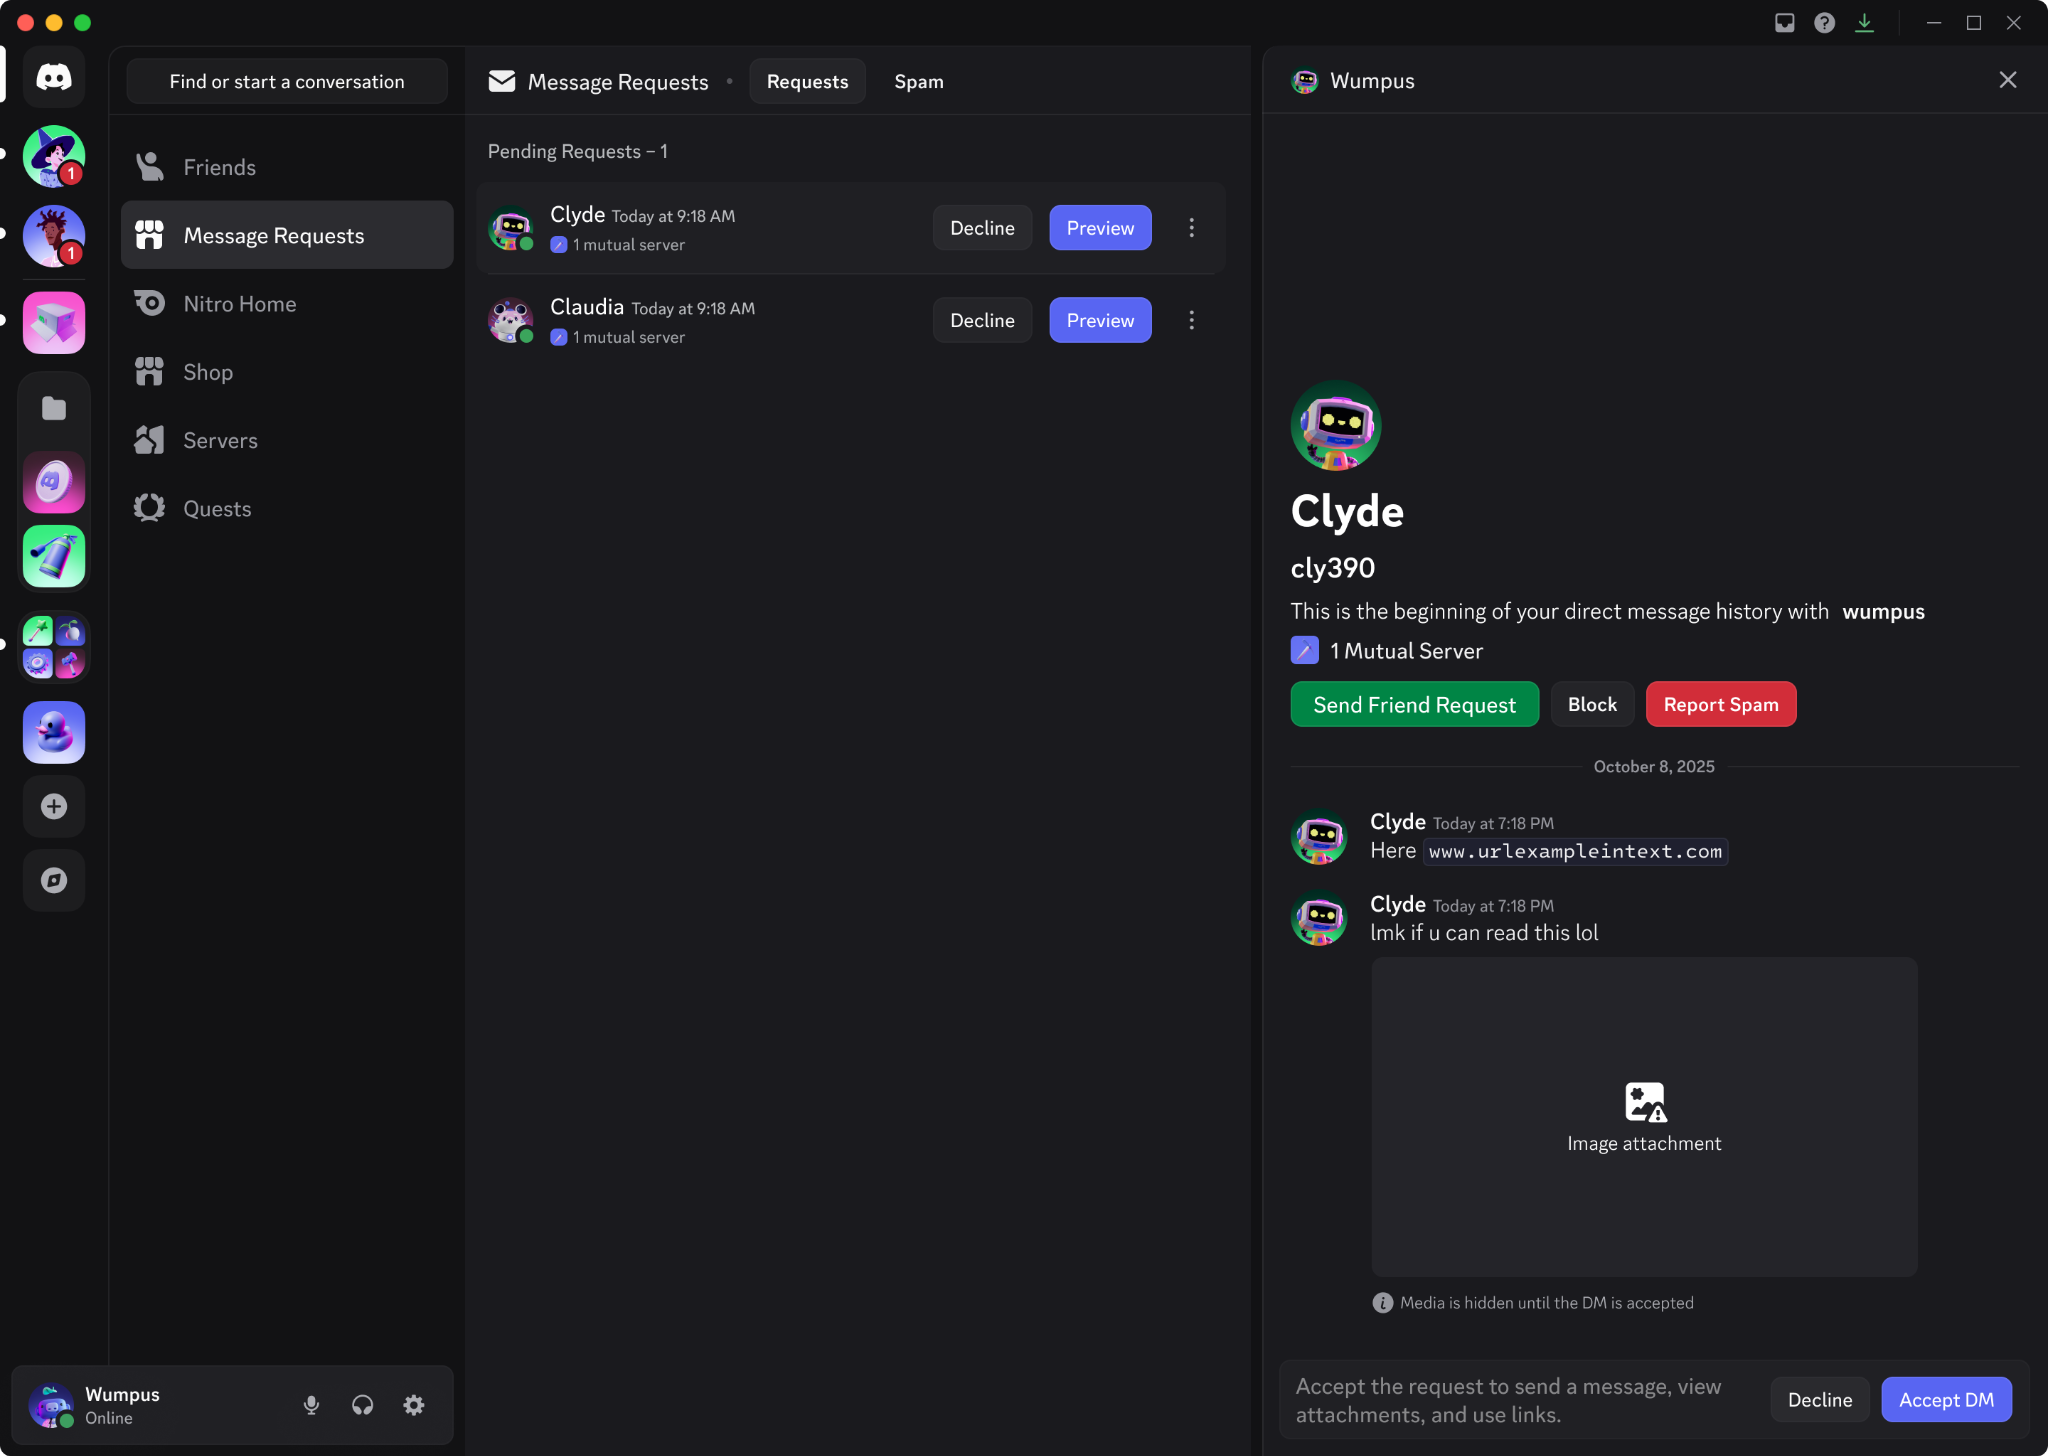The height and width of the screenshot is (1456, 2048).
Task: Click the www.urlexampleintext.com text
Action: coord(1575,851)
